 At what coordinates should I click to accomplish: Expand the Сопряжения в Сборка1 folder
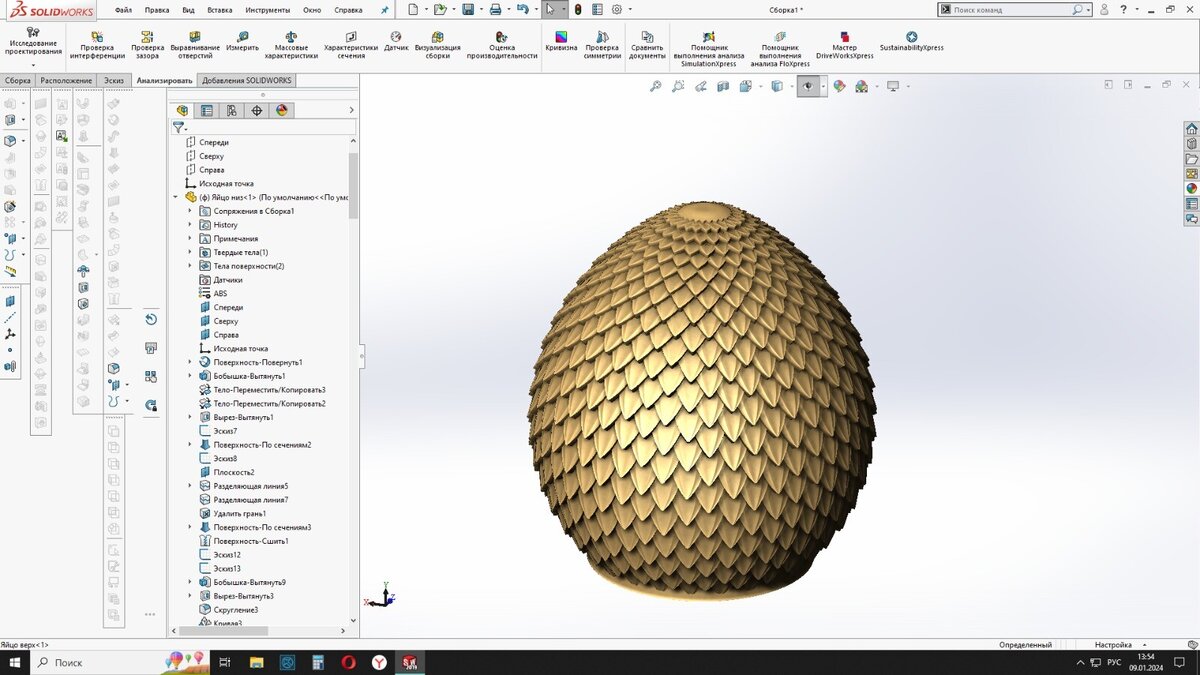pyautogui.click(x=190, y=211)
